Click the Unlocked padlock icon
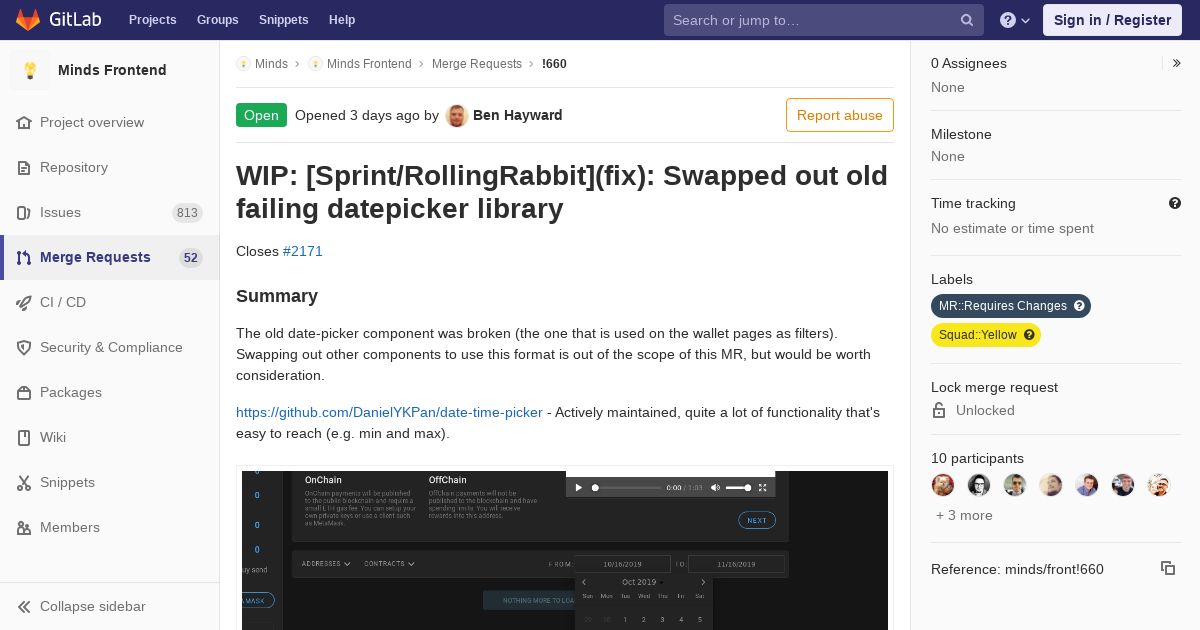Viewport: 1200px width, 630px height. tap(939, 410)
